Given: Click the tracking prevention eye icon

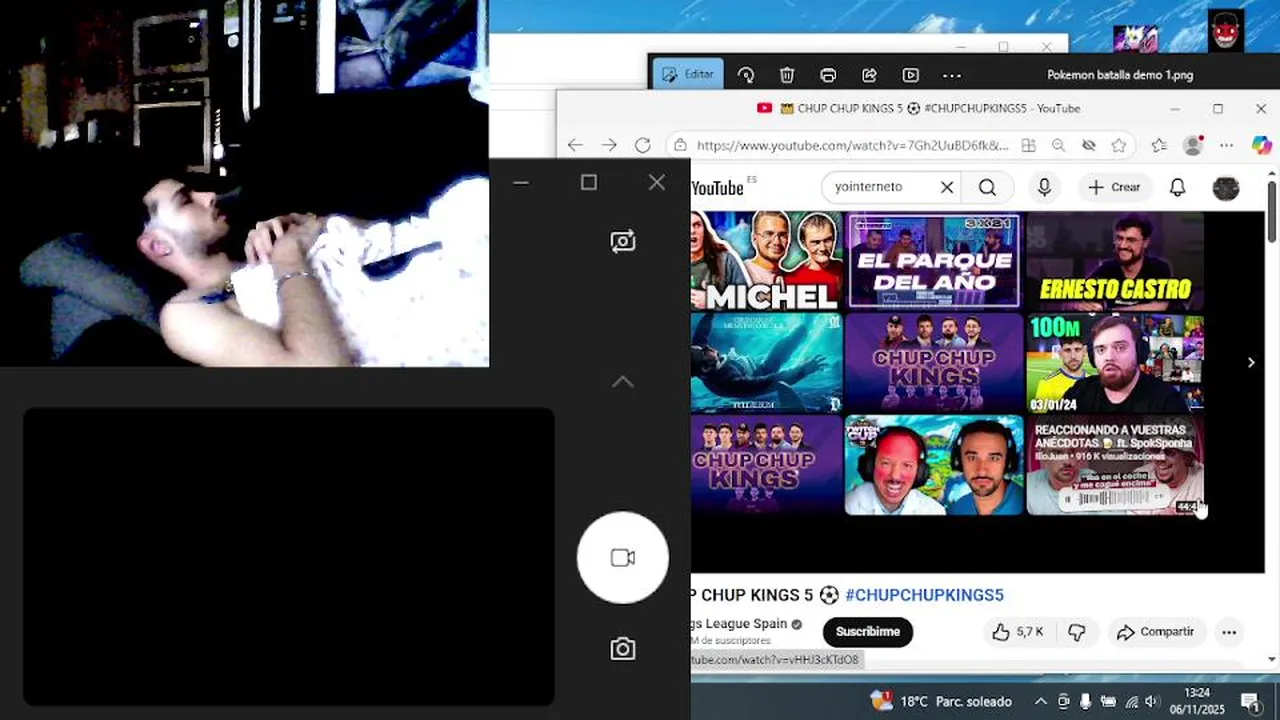Looking at the screenshot, I should tap(1089, 145).
